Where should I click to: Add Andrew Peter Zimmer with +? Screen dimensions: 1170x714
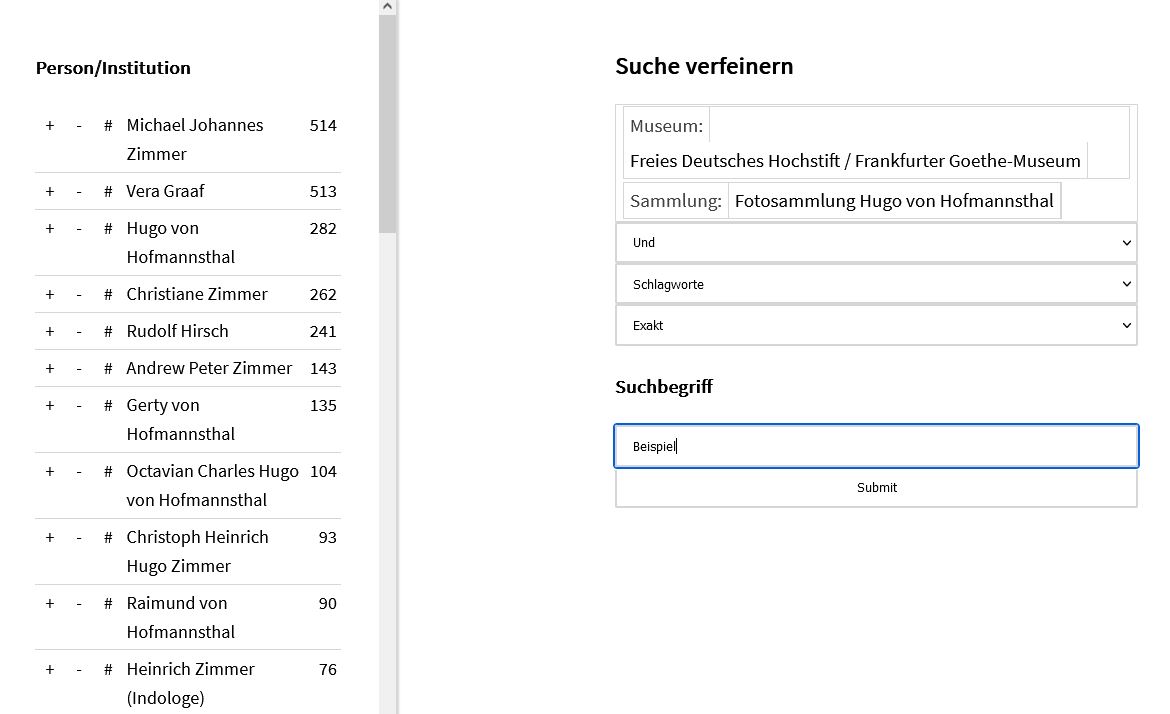tap(50, 369)
